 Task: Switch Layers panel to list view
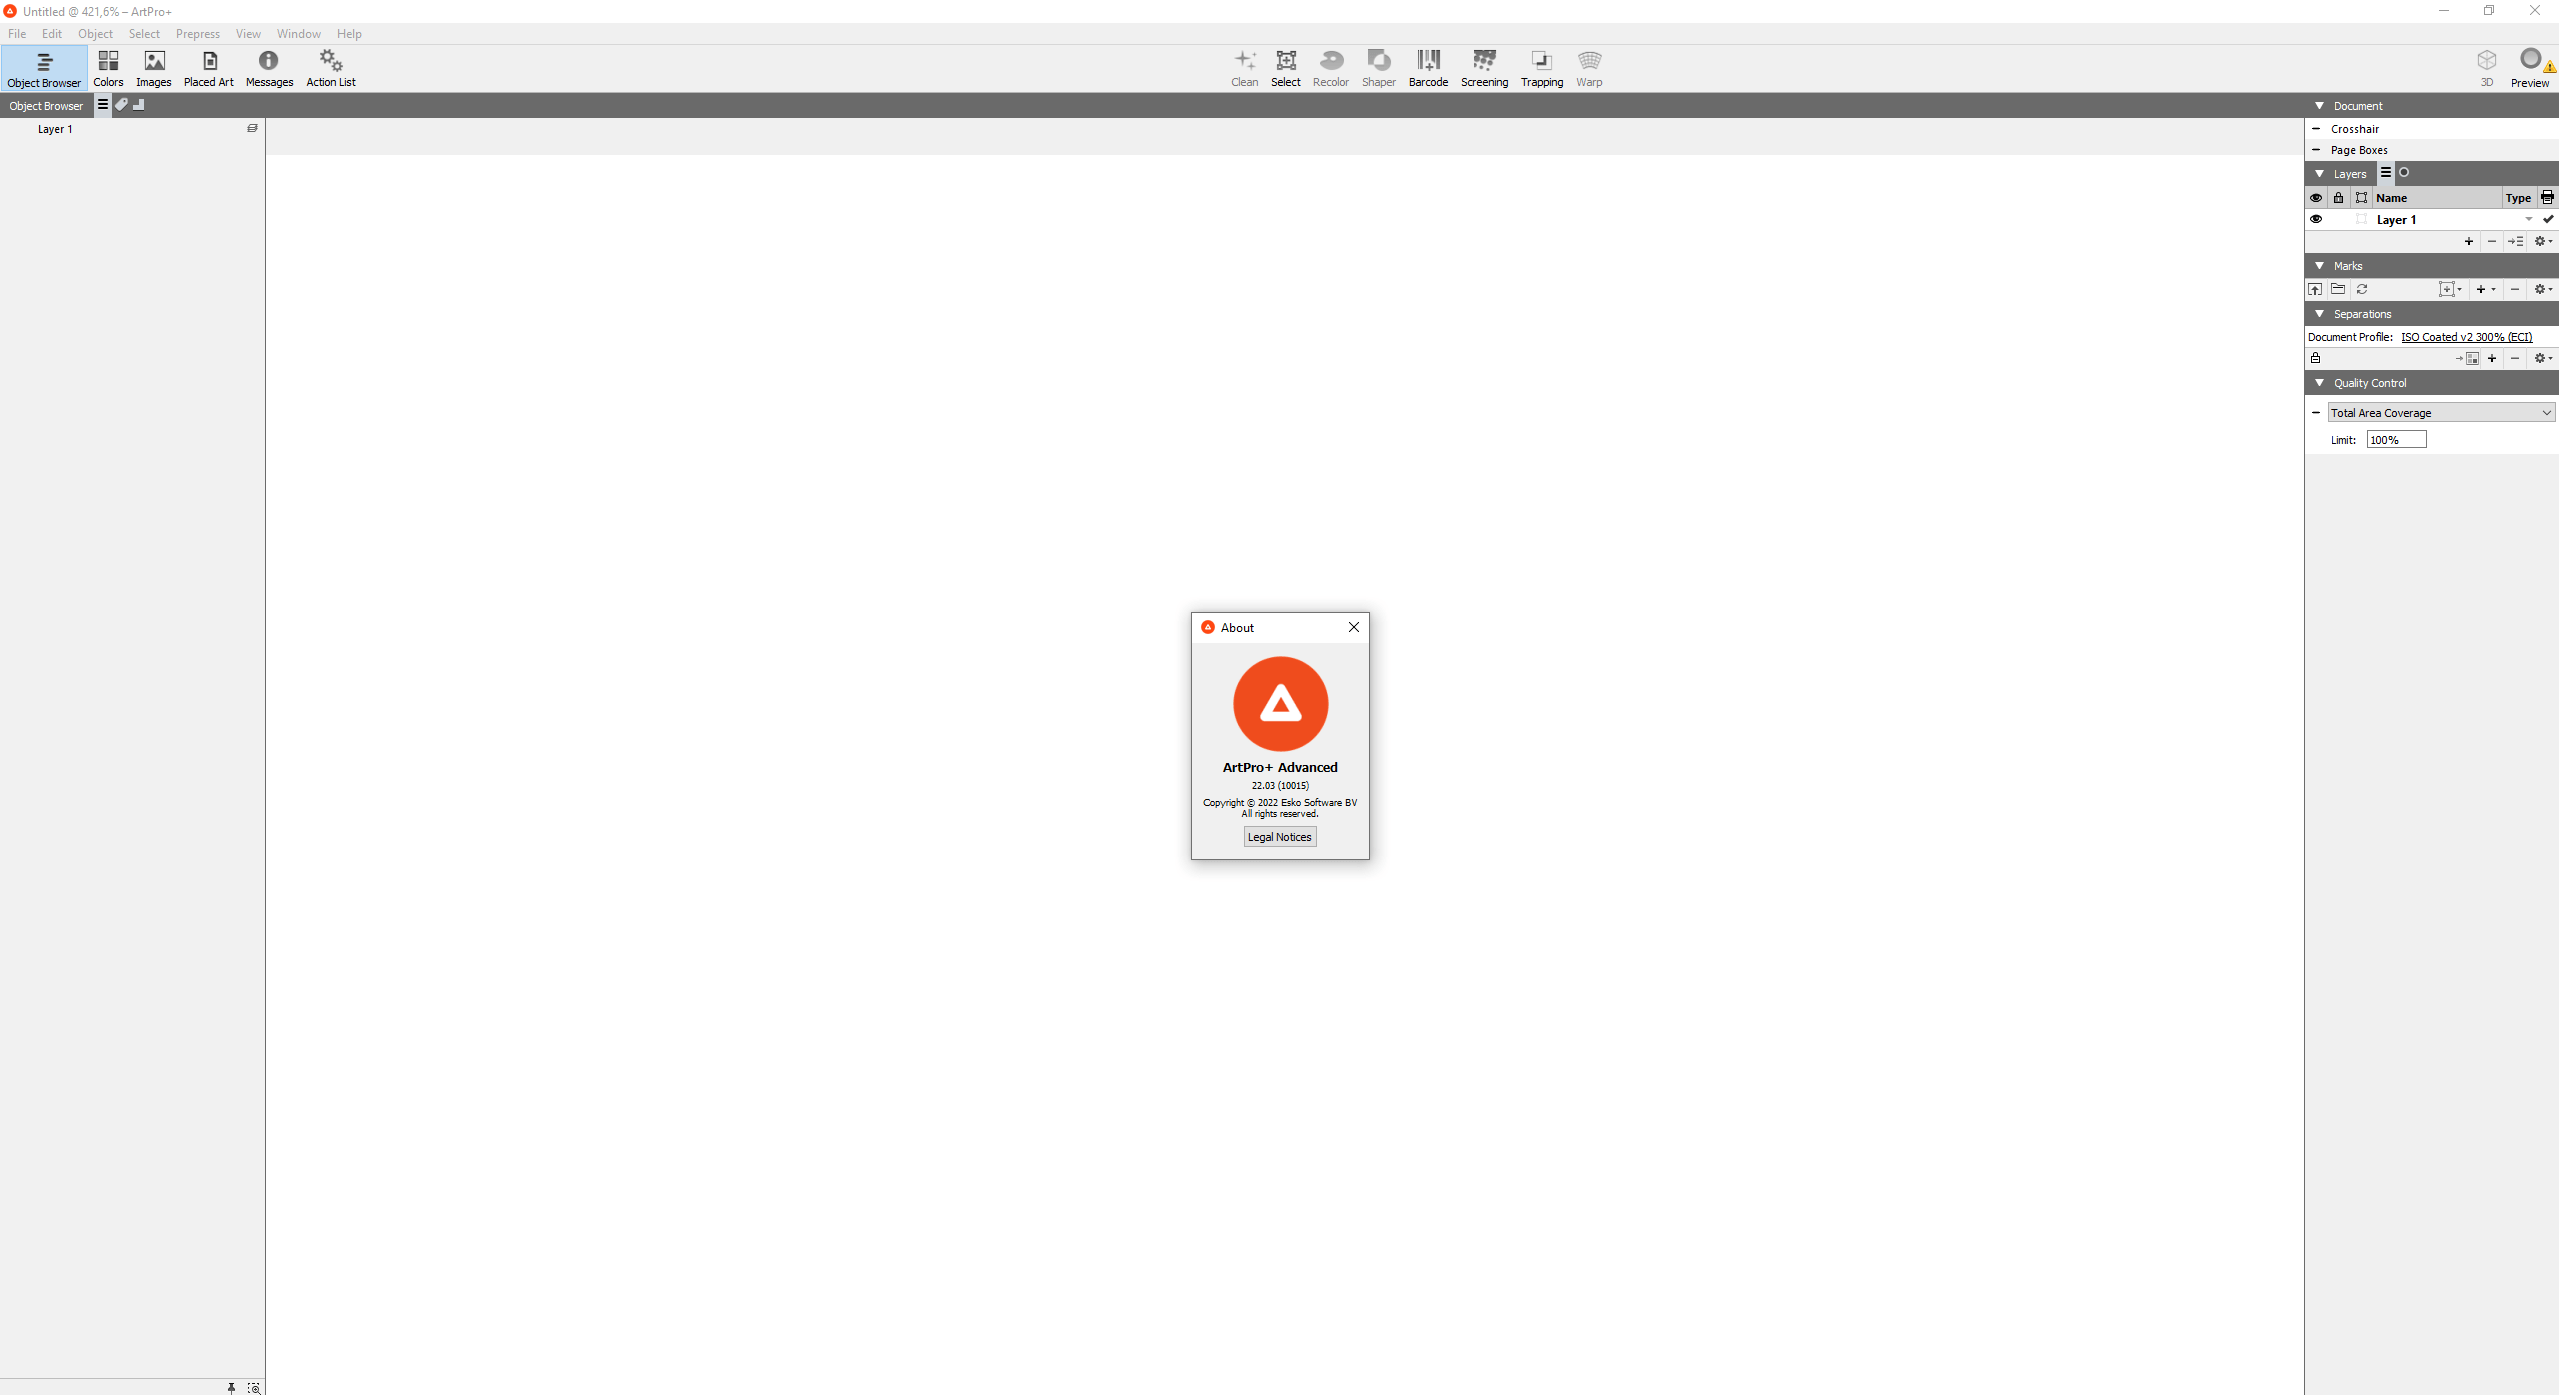(x=2386, y=172)
